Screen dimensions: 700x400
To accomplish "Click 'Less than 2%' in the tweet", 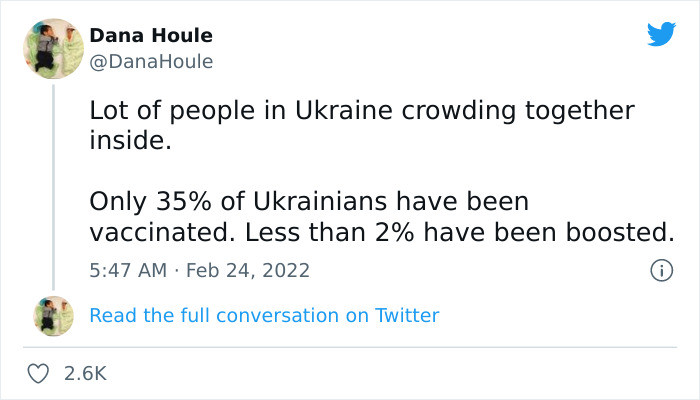I will tap(329, 233).
